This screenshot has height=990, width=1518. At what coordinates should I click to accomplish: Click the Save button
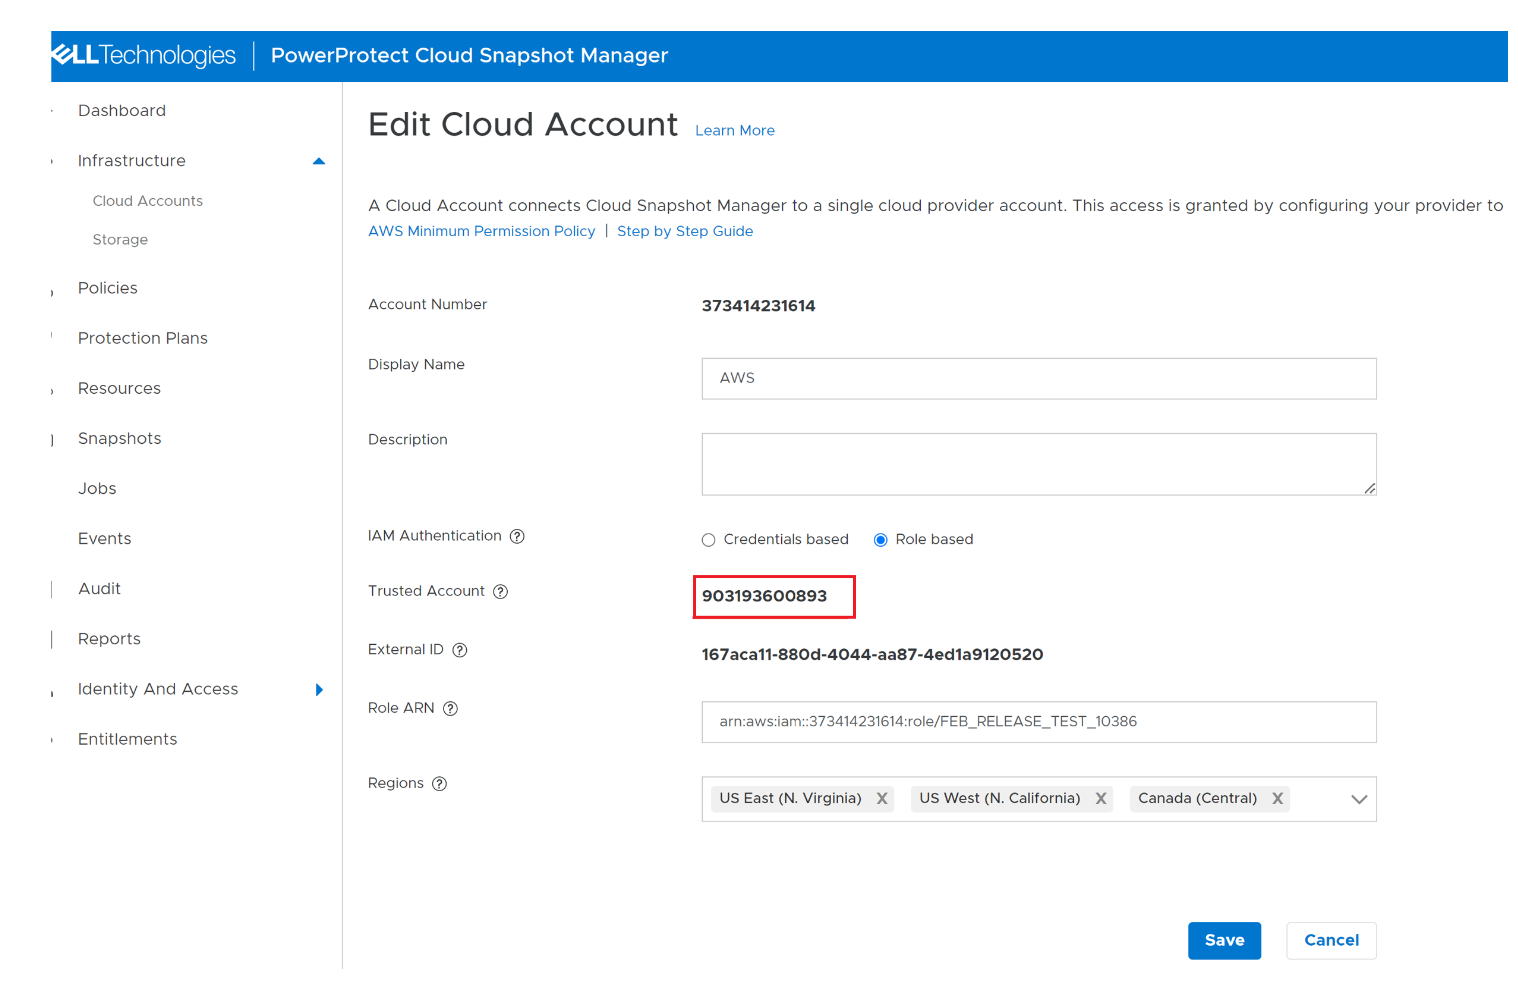[x=1224, y=940]
